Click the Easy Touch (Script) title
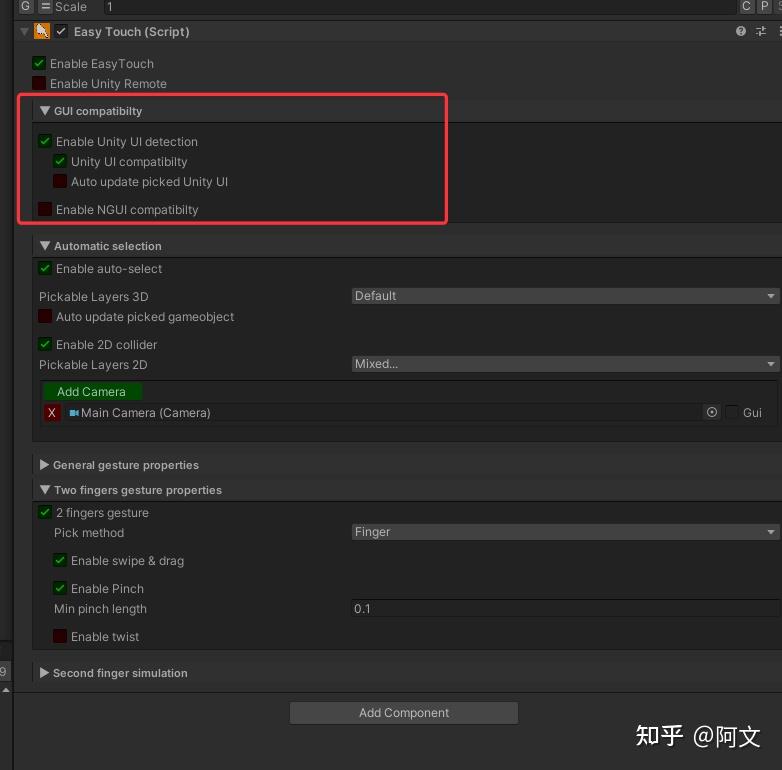This screenshot has height=770, width=782. [132, 32]
